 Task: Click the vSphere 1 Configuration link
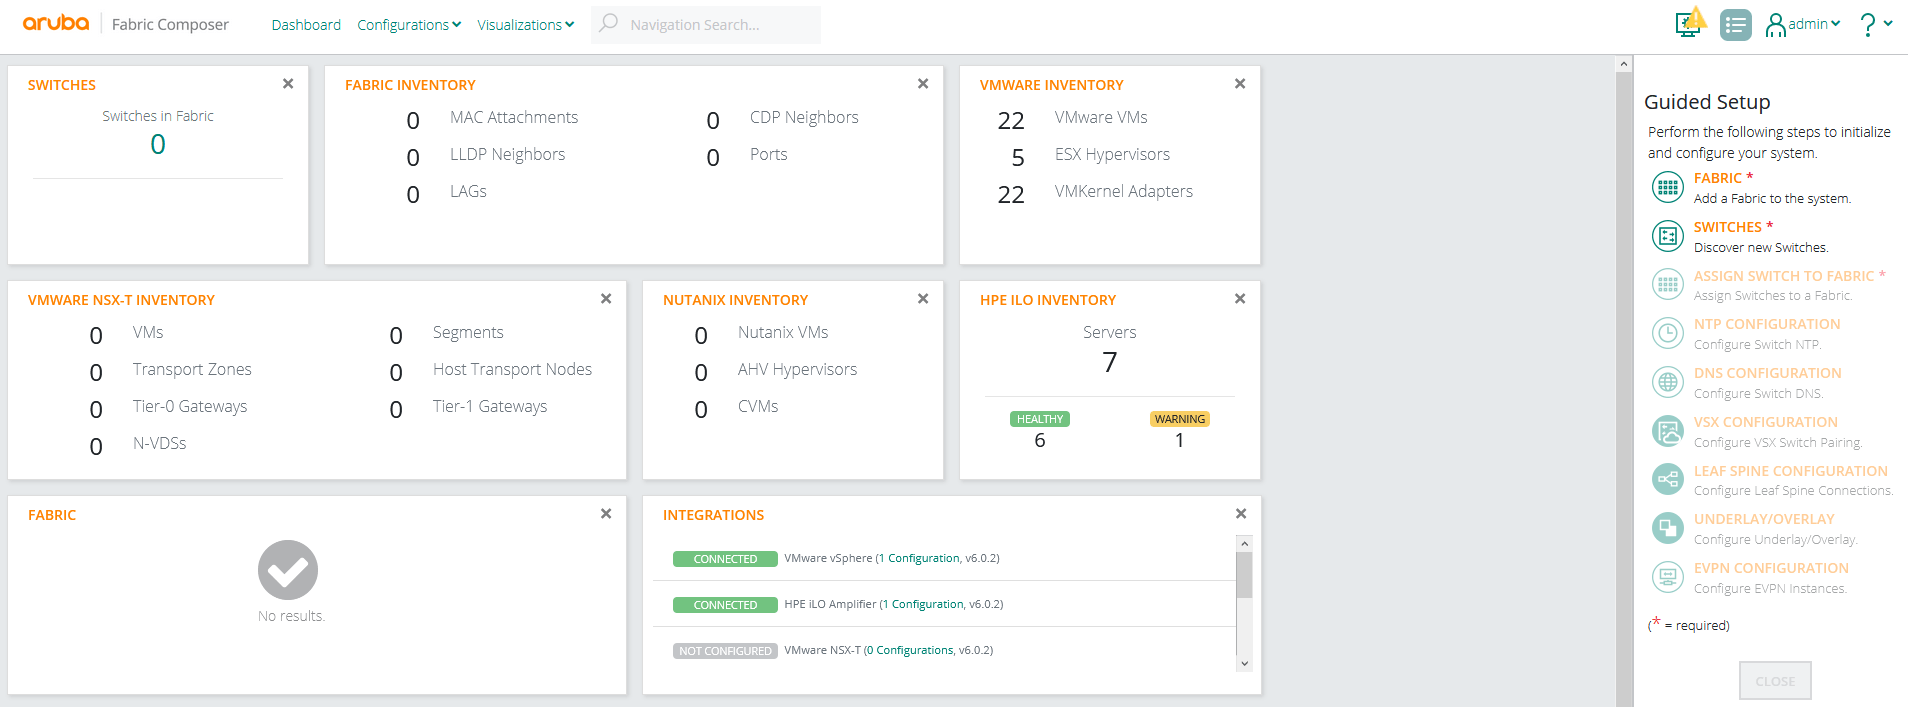click(x=920, y=558)
